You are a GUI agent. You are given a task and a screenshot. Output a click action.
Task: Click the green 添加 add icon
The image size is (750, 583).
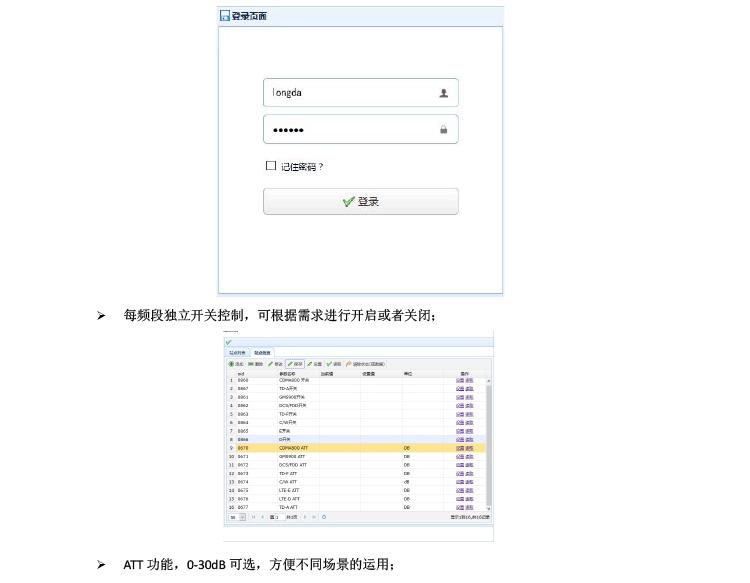pyautogui.click(x=232, y=364)
